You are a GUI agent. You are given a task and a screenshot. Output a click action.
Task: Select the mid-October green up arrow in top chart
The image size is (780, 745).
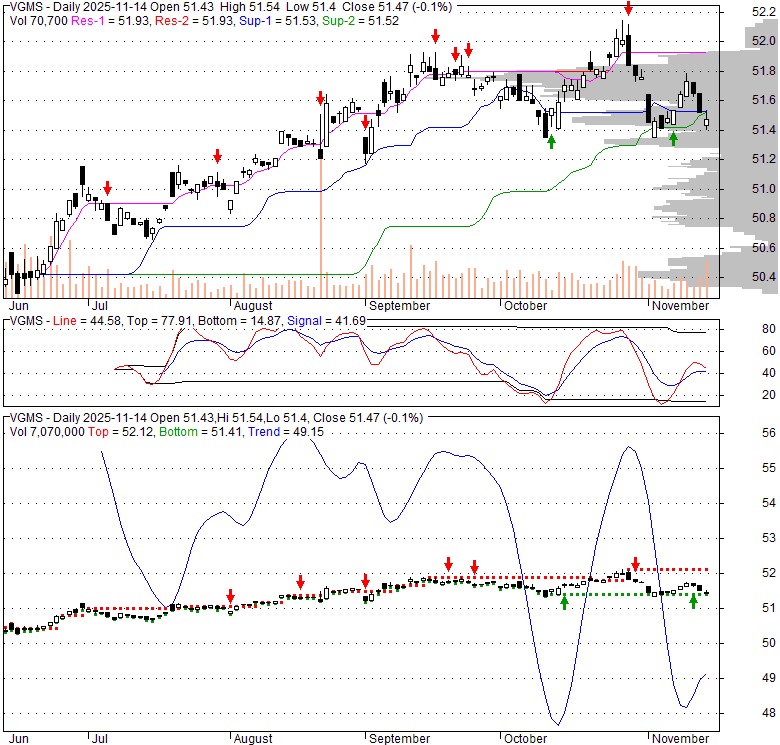[551, 141]
